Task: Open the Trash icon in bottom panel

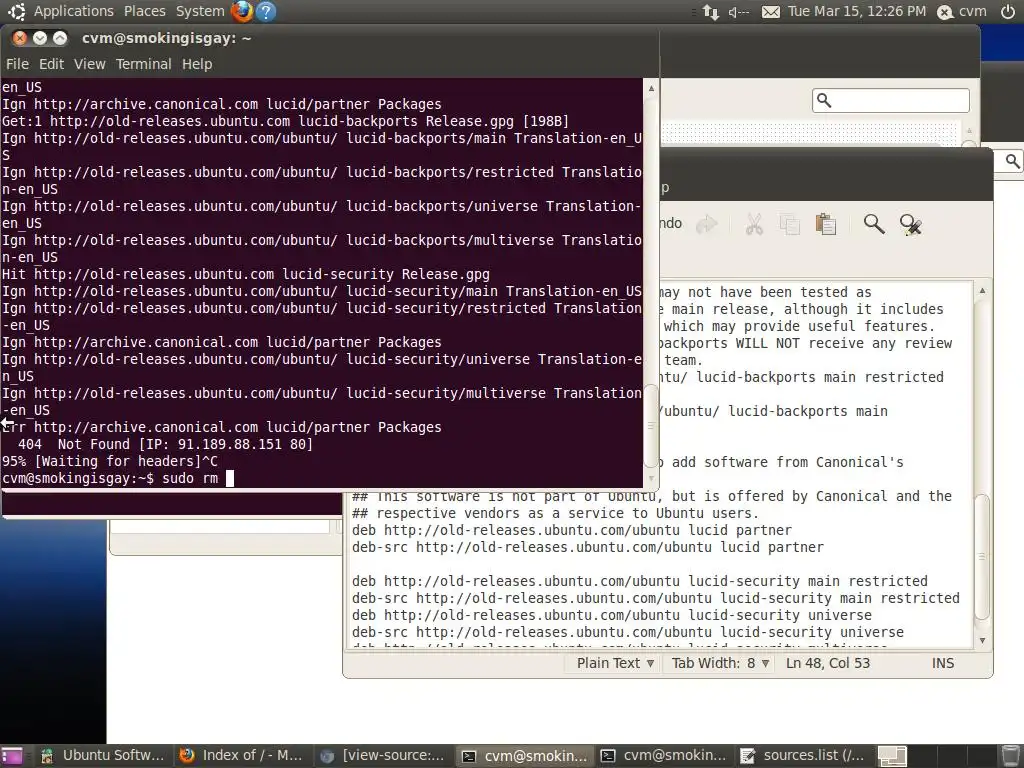Action: click(x=1010, y=756)
